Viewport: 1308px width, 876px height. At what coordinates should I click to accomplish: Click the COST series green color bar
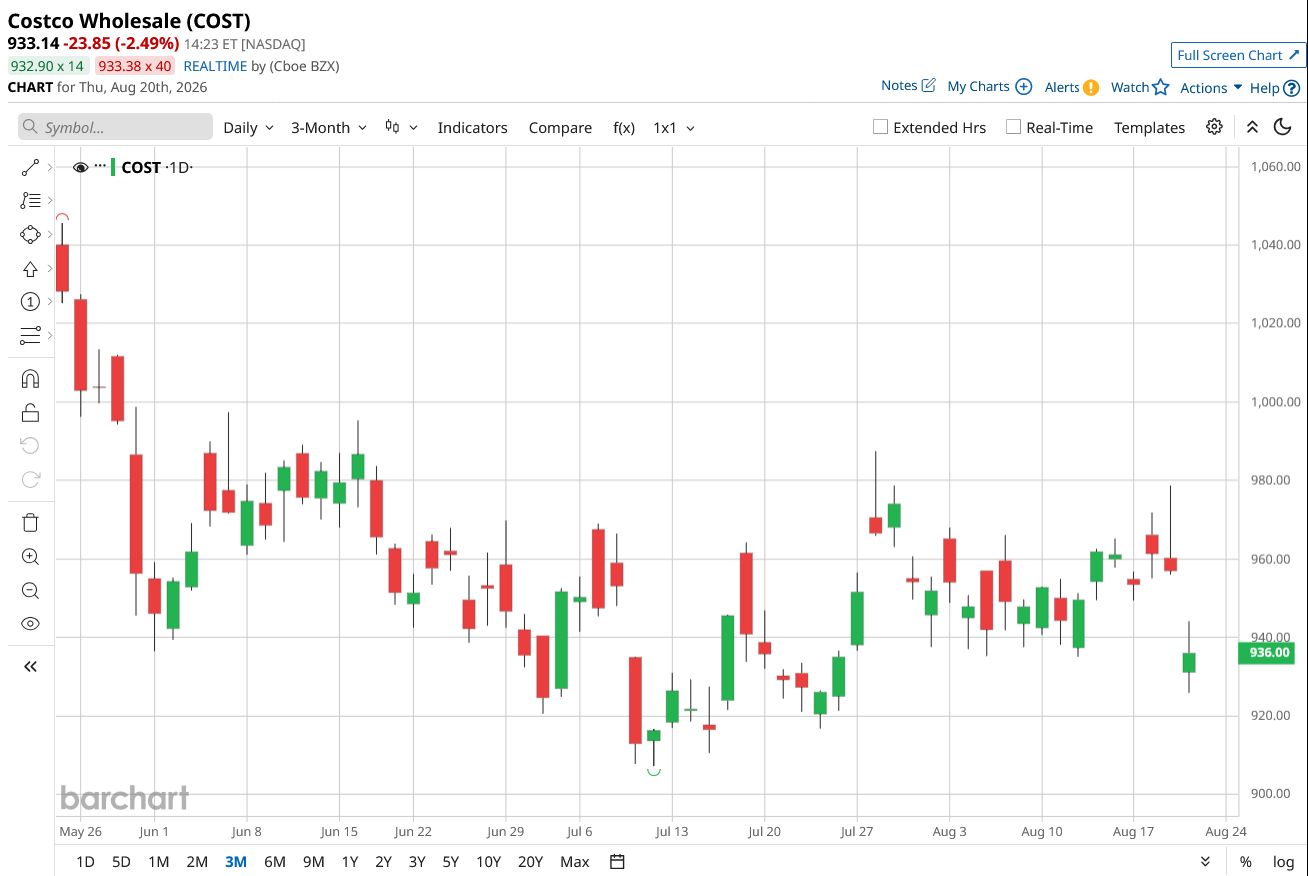113,168
